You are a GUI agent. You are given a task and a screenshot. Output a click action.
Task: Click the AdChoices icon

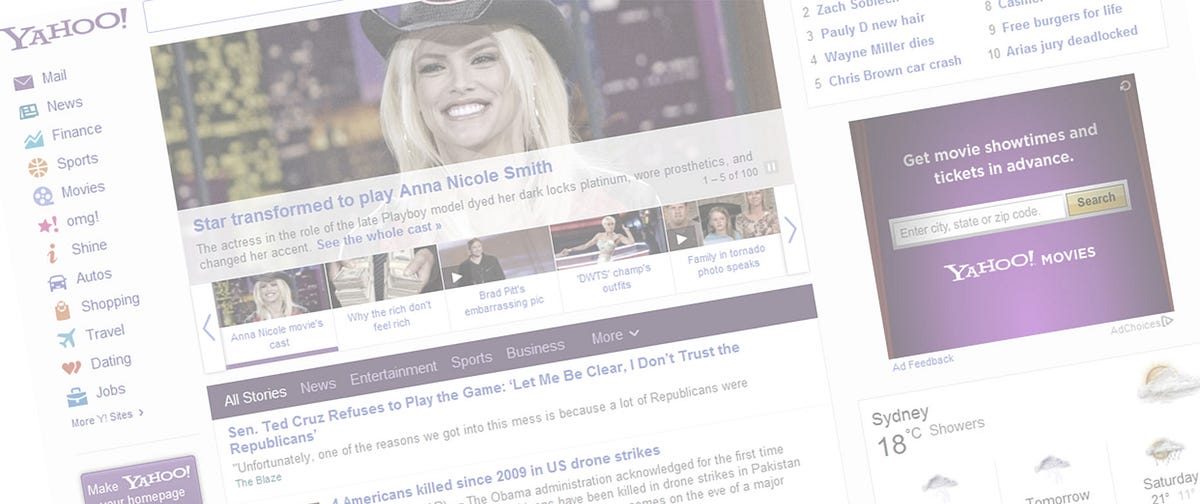point(1167,321)
